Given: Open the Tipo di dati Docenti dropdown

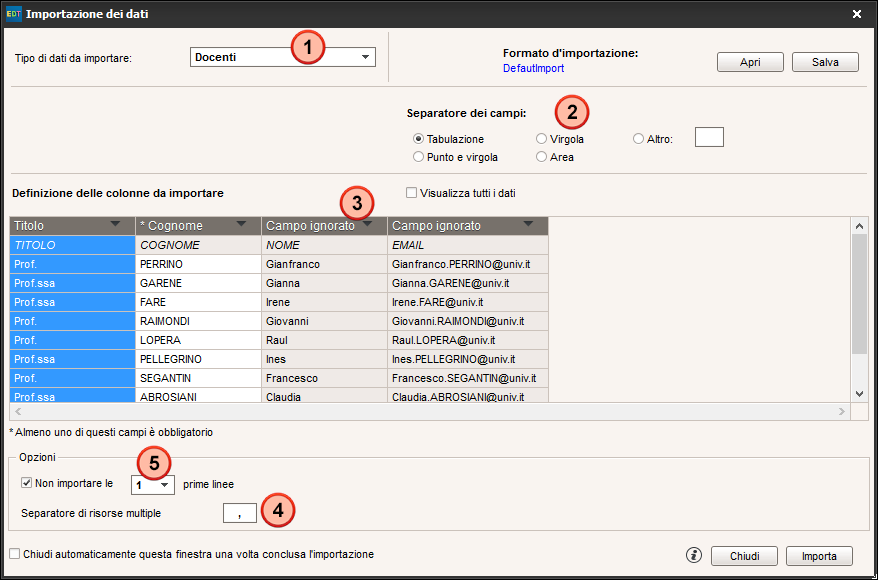Looking at the screenshot, I should point(283,57).
